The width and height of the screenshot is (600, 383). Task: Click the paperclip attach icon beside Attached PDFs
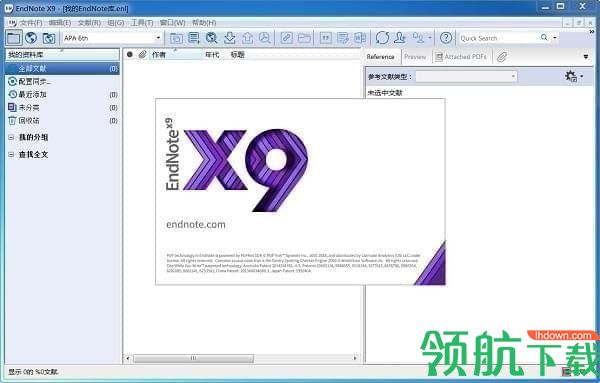point(502,57)
